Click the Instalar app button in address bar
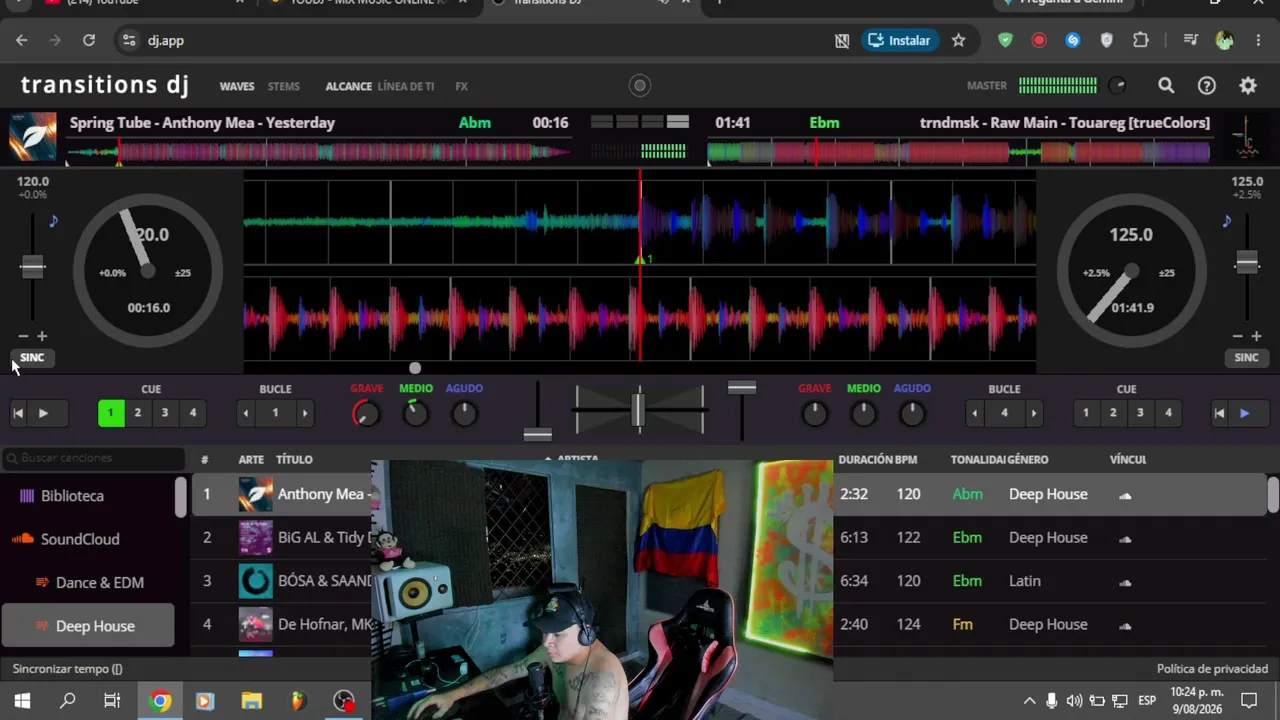Screen dimensions: 1280x720 click(x=899, y=41)
